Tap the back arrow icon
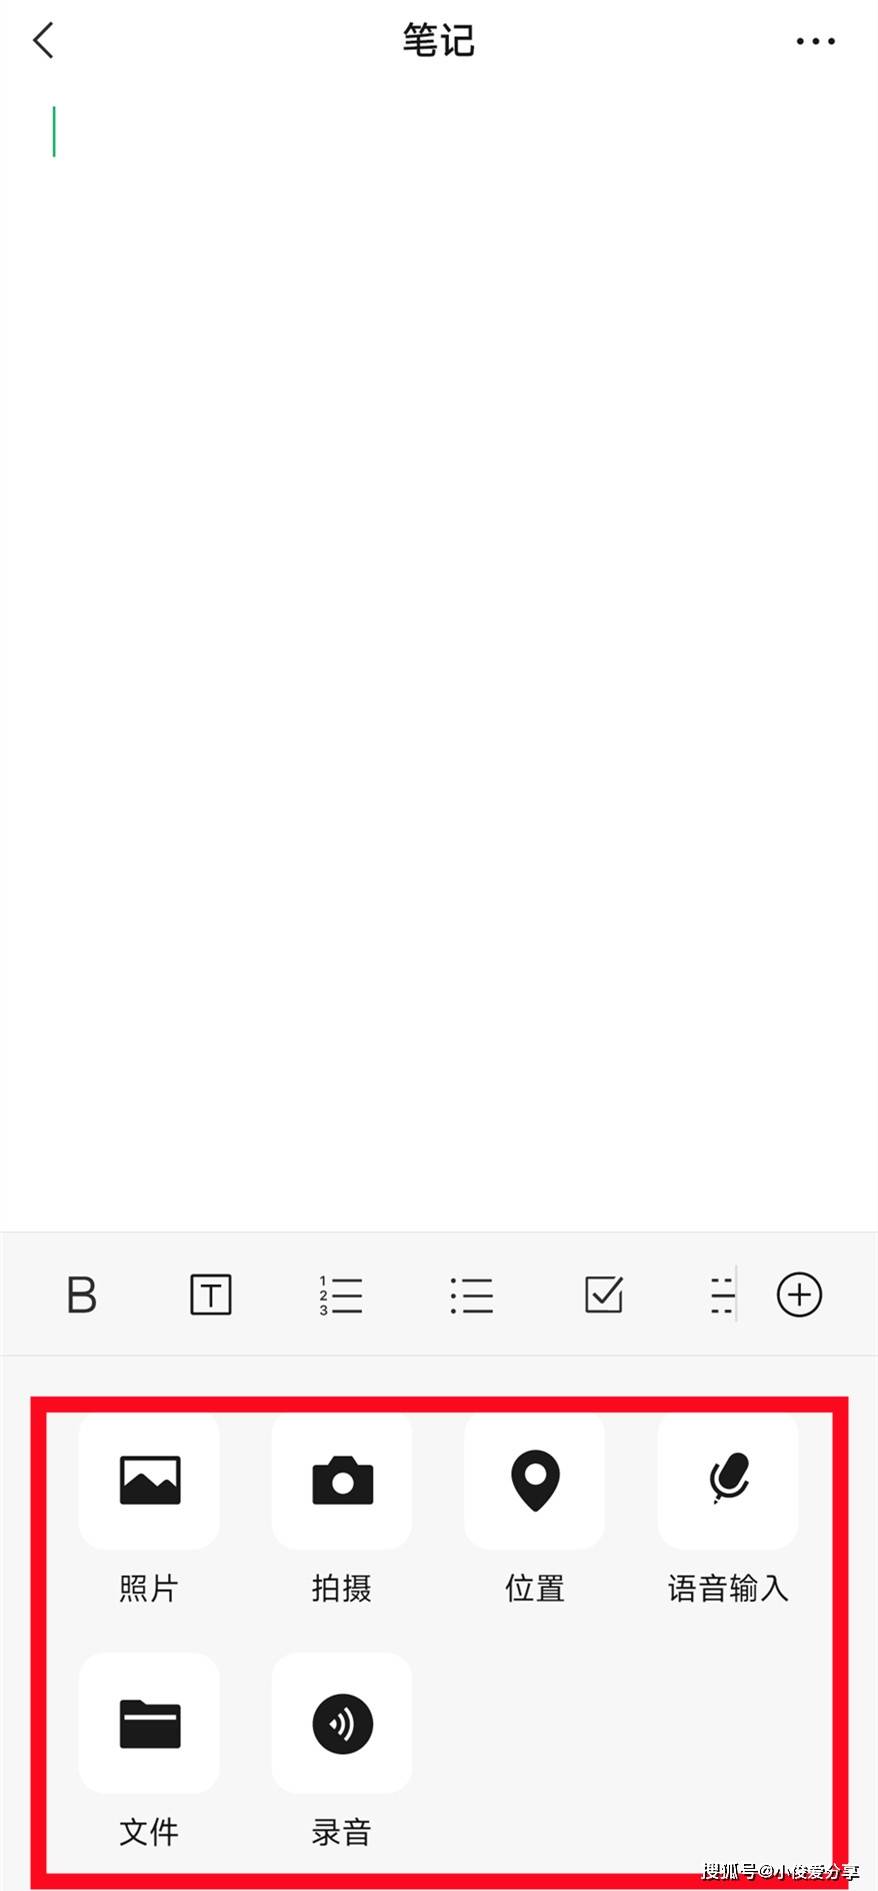This screenshot has width=878, height=1891. click(x=43, y=41)
